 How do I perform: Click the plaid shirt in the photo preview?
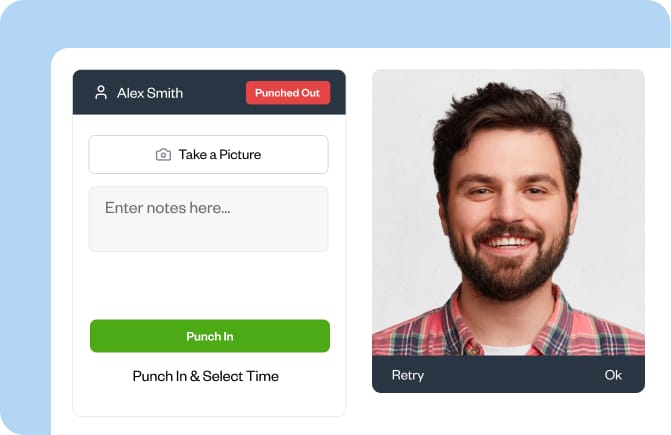click(x=508, y=329)
